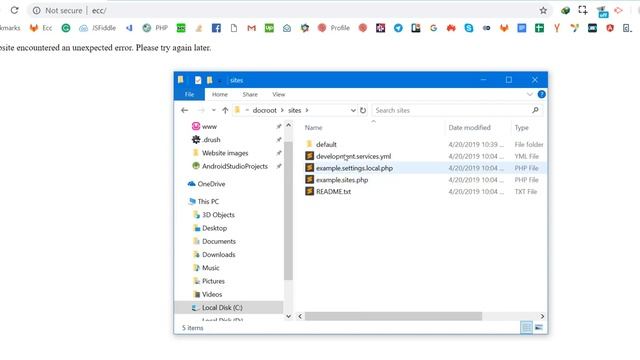Expand the chevron after sites in breadcrumb
The height and width of the screenshot is (360, 640).
pyautogui.click(x=307, y=110)
